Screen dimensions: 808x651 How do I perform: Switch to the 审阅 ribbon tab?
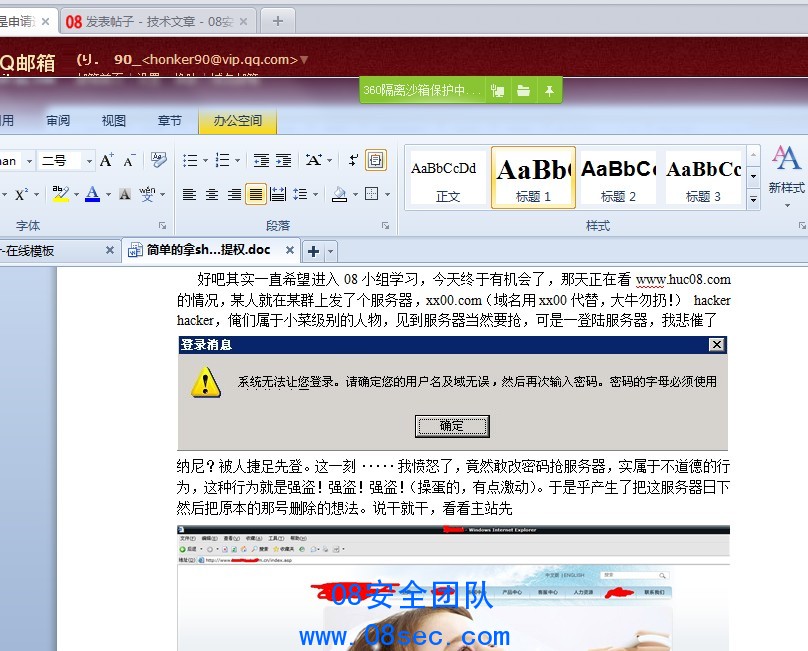coord(58,121)
